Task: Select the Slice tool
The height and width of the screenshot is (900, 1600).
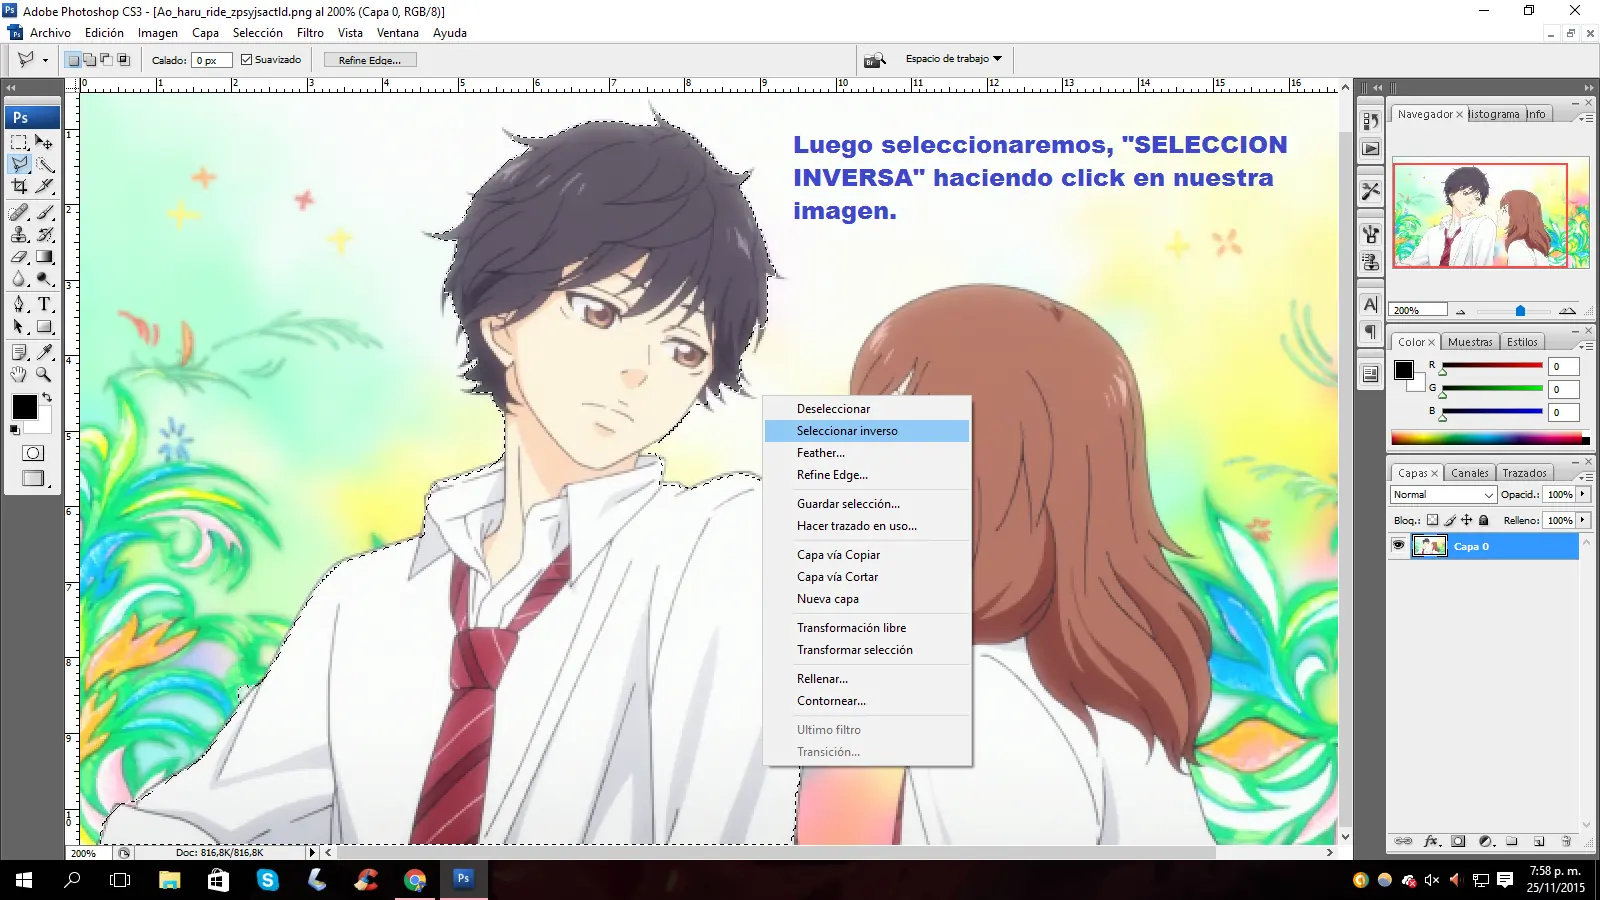Action: point(44,186)
